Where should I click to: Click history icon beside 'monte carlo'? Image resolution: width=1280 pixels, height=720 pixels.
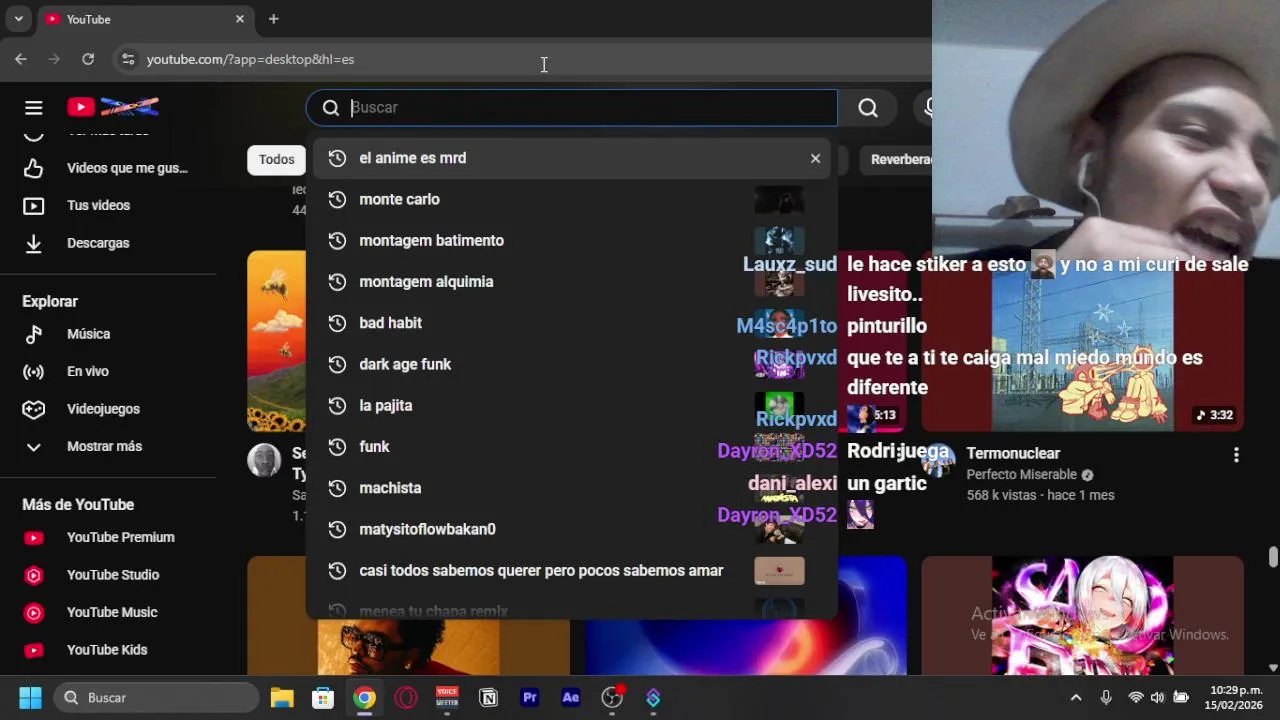(x=337, y=199)
